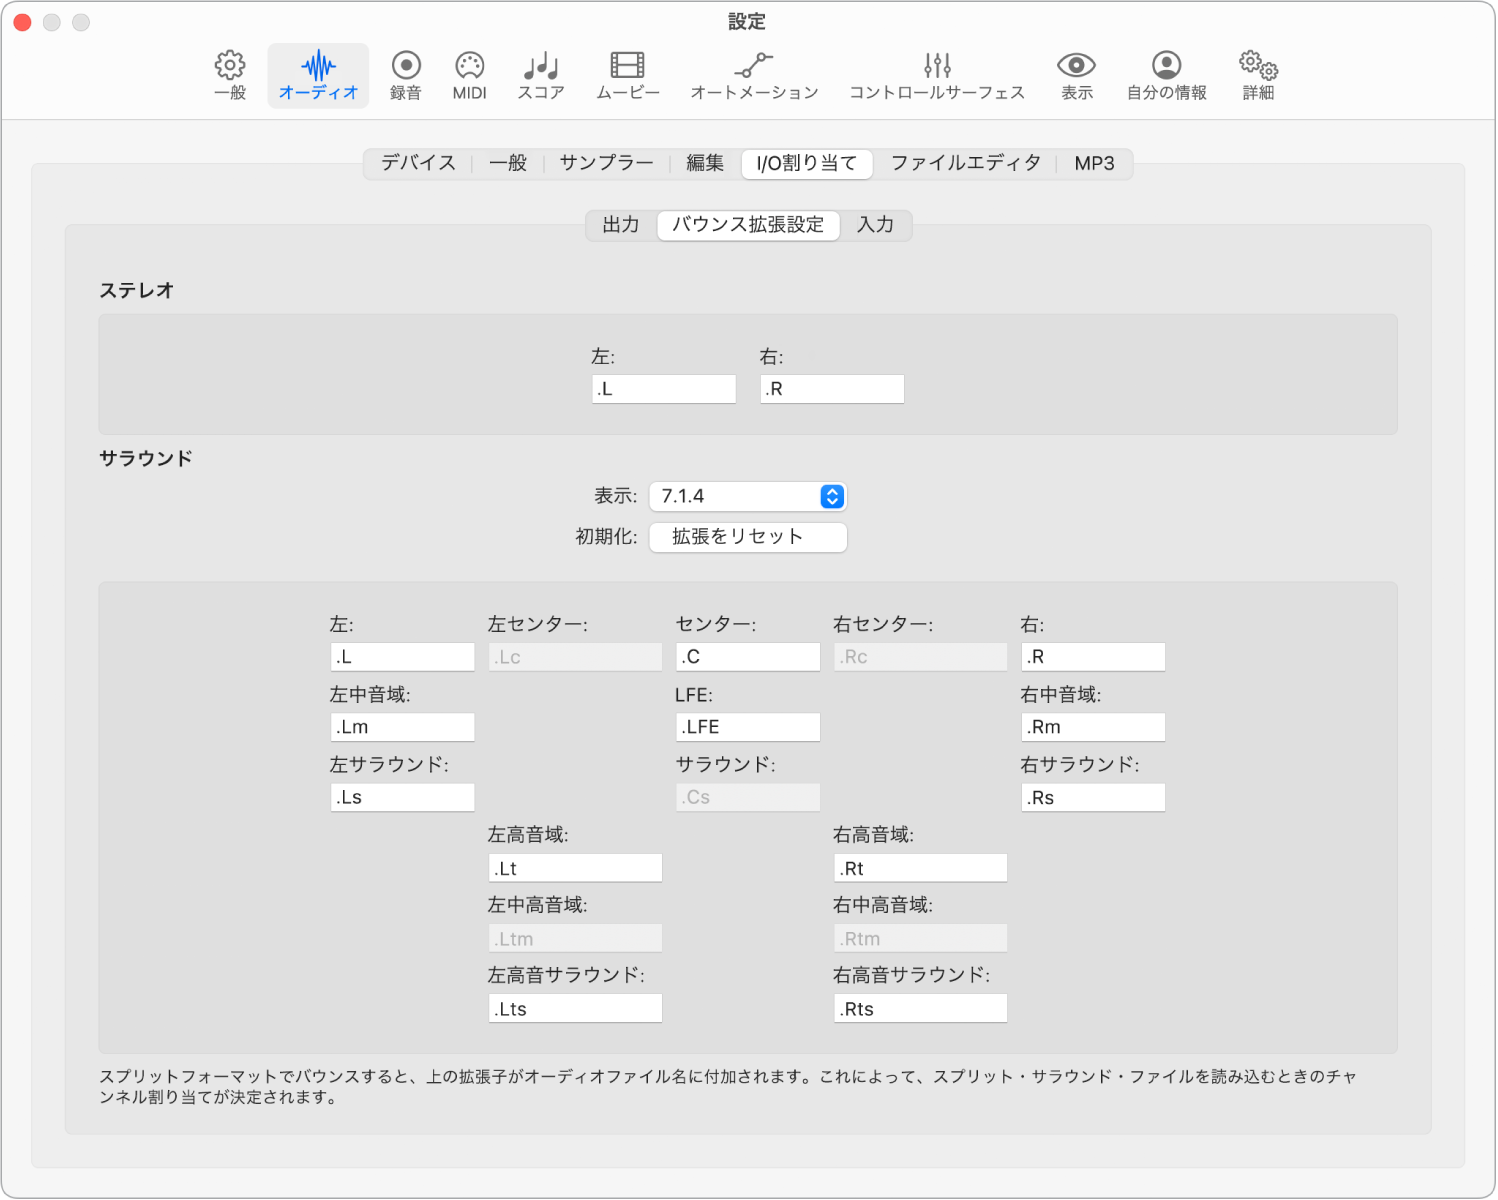Viewport: 1498px width, 1200px height.
Task: Switch to the サンプラー tab
Action: pyautogui.click(x=606, y=163)
